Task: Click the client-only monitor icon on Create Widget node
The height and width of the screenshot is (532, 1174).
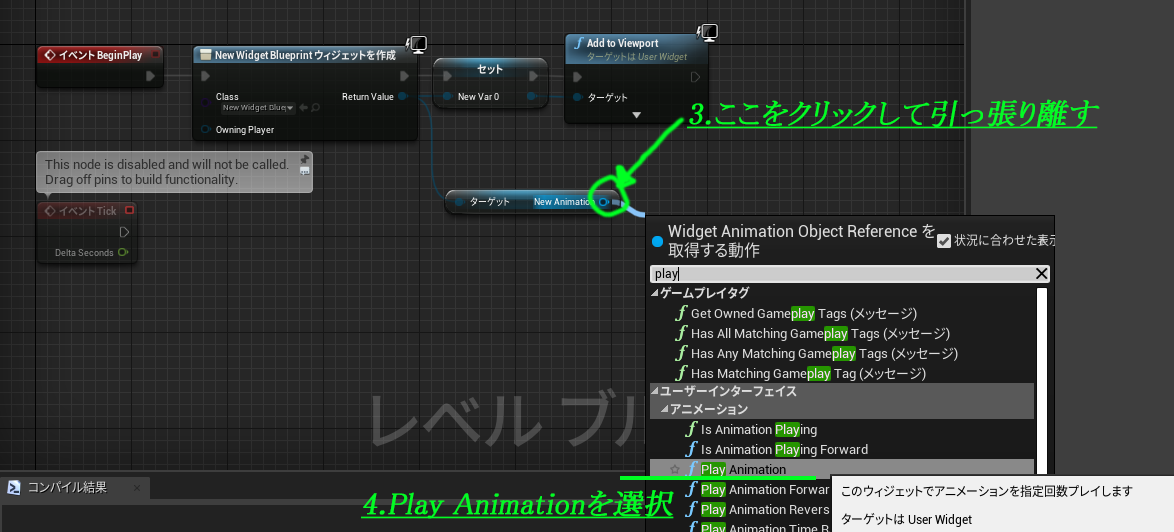Action: [417, 44]
